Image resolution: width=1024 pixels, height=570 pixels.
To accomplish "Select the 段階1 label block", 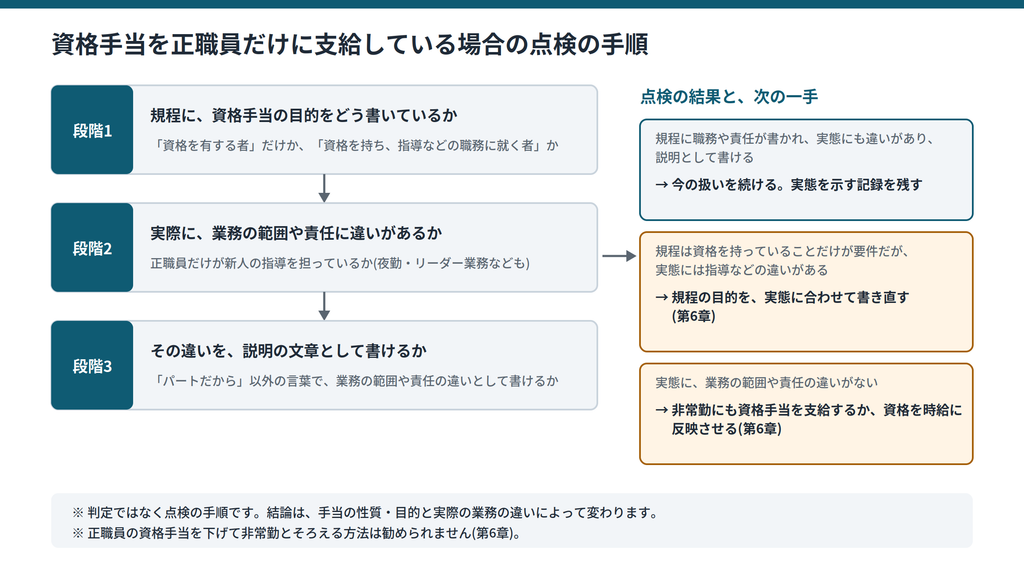I will coord(92,130).
